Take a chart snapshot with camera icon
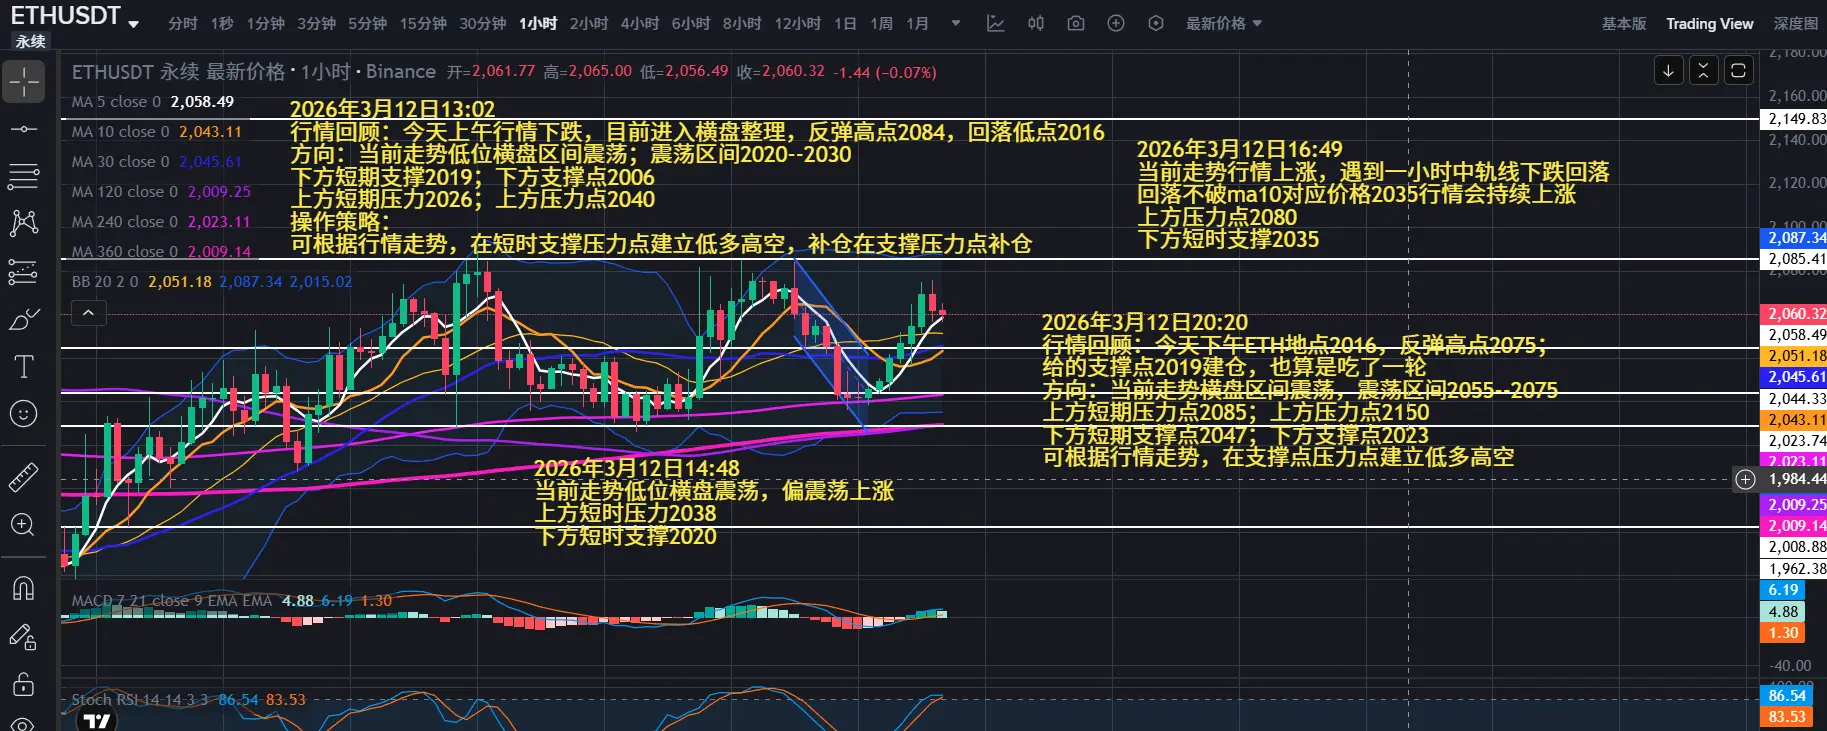1827x731 pixels. tap(1076, 23)
